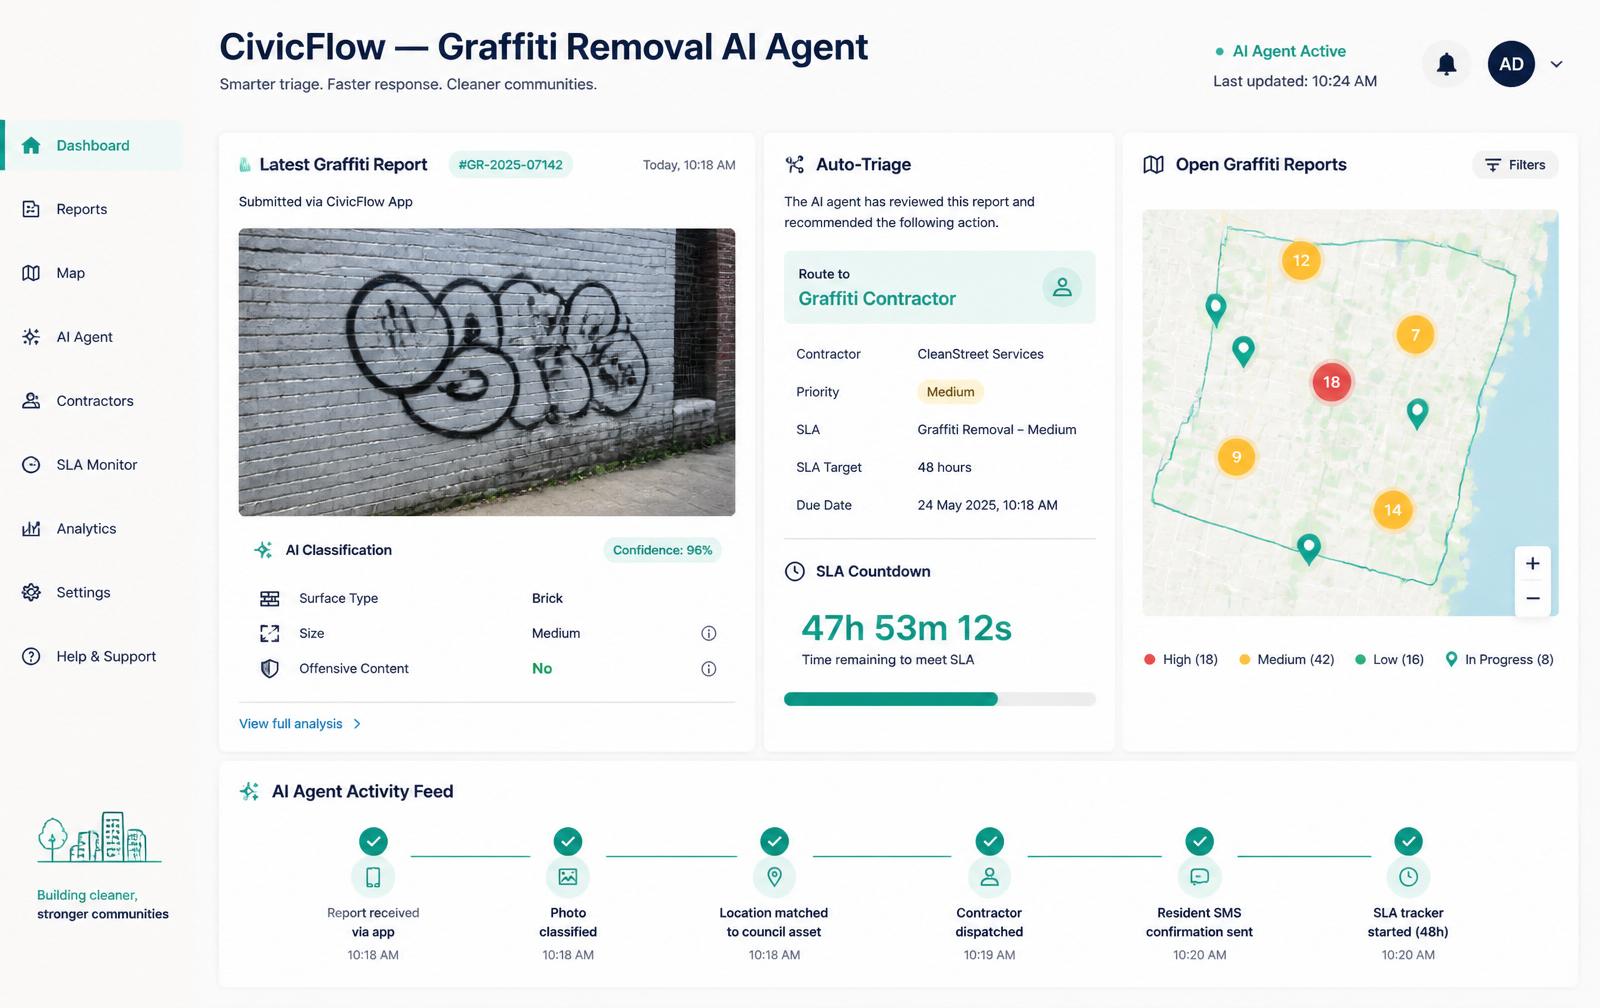
Task: Toggle the Medium (42) legend item
Action: click(1286, 660)
